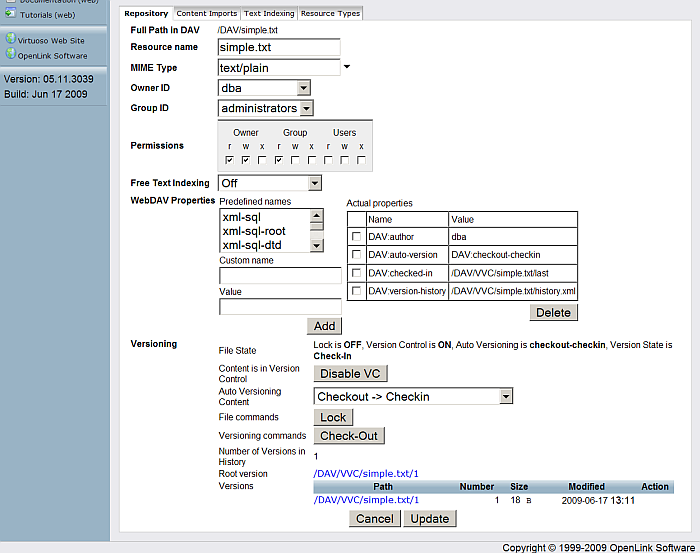Open the Free Text Indexing dropdown
700x553 pixels.
269,183
